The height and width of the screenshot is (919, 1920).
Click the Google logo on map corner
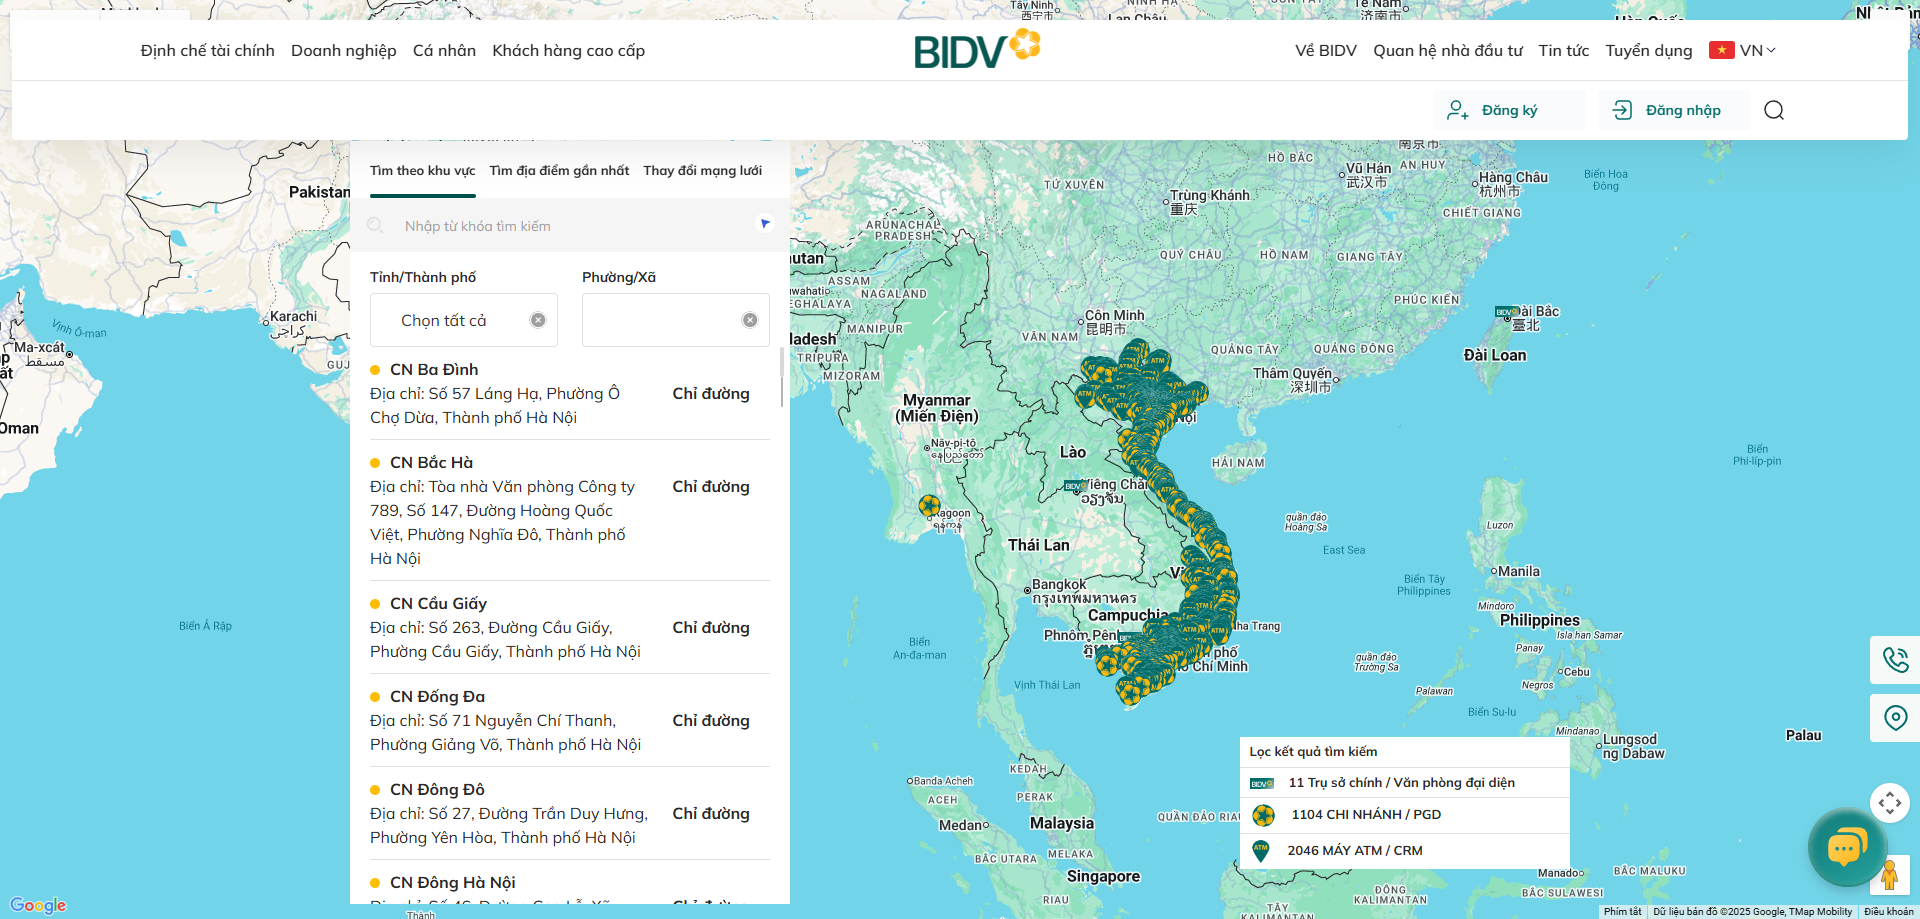tap(37, 905)
